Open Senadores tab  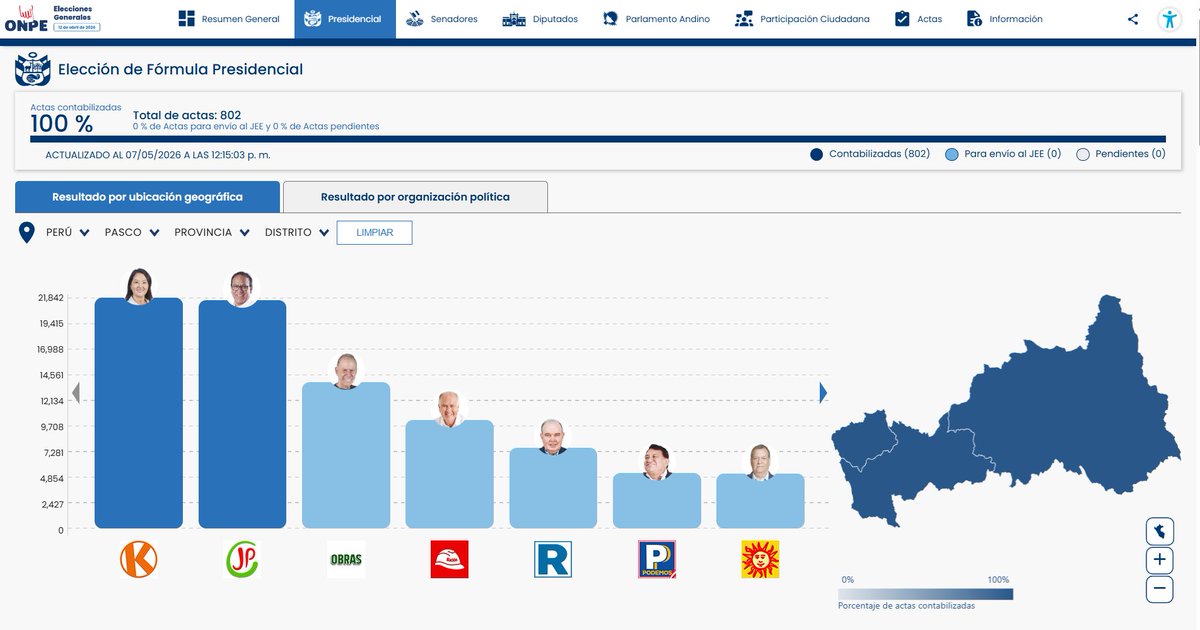[x=441, y=19]
